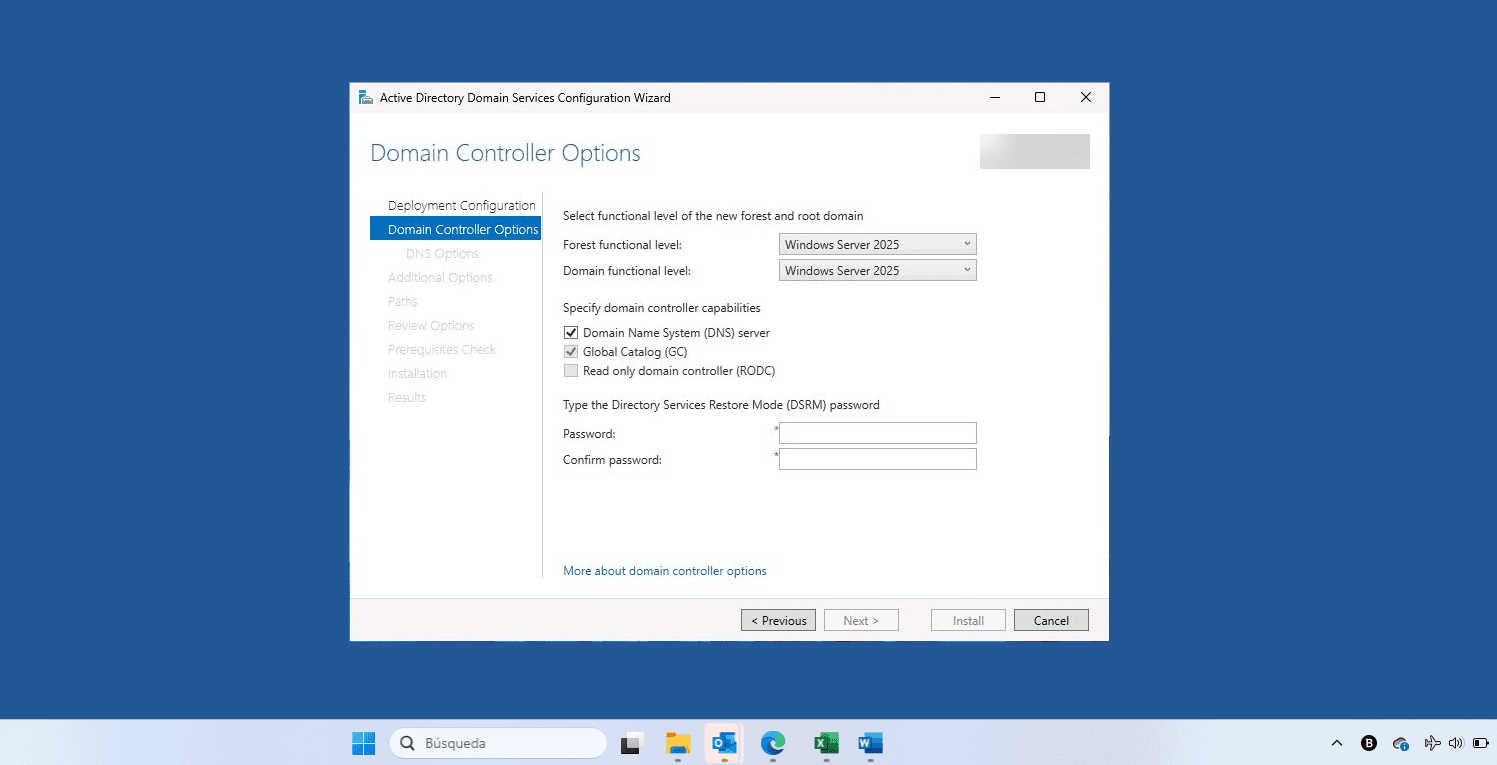Screen dimensions: 1497x765
Task: Click the battery tray icon
Action: click(1480, 743)
